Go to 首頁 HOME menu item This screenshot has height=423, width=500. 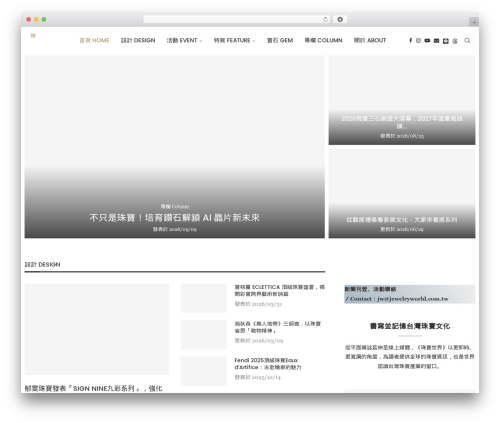[x=94, y=40]
